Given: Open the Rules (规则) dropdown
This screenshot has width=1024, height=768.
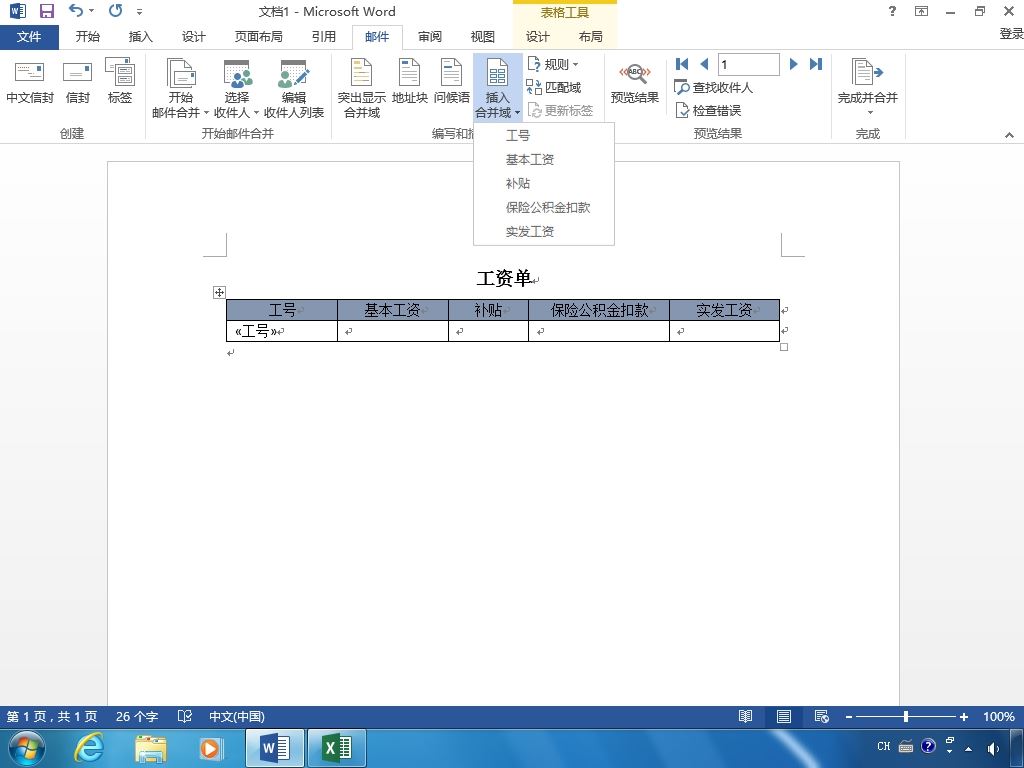Looking at the screenshot, I should [552, 64].
